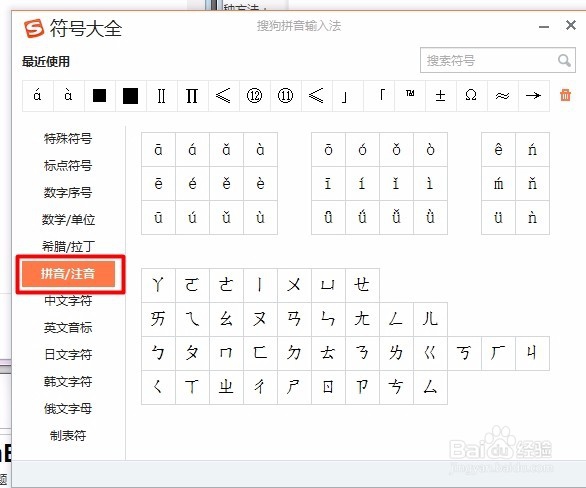This screenshot has width=586, height=488.
Task: Insert bopomofo ㄦ symbol
Action: click(431, 319)
